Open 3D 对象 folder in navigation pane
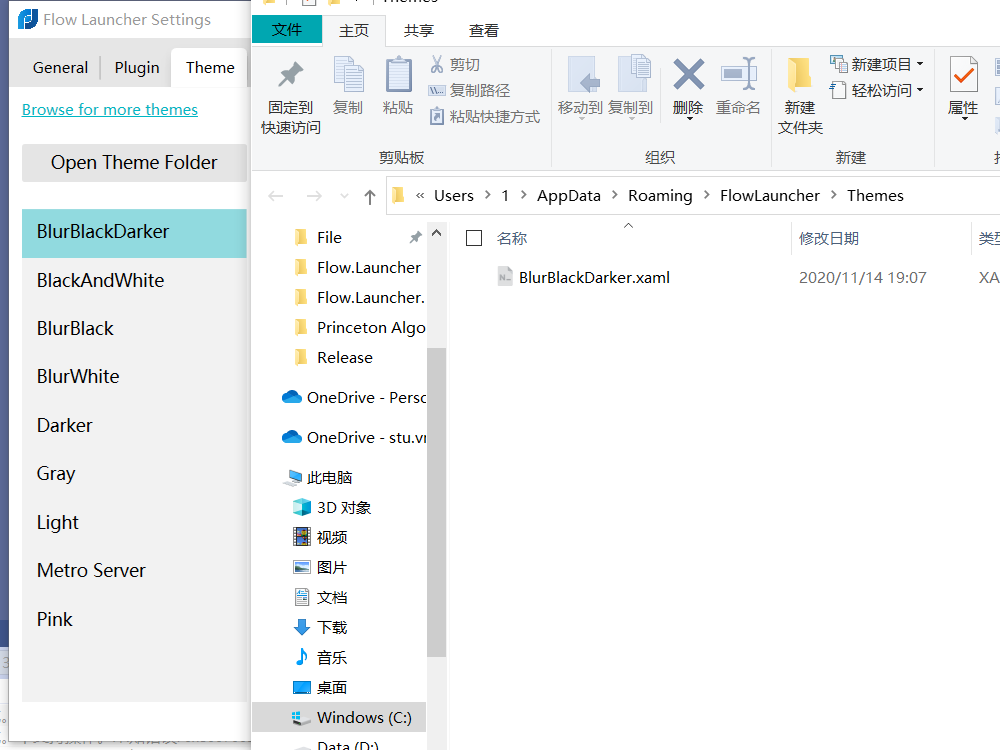The image size is (1000, 750). click(x=344, y=508)
